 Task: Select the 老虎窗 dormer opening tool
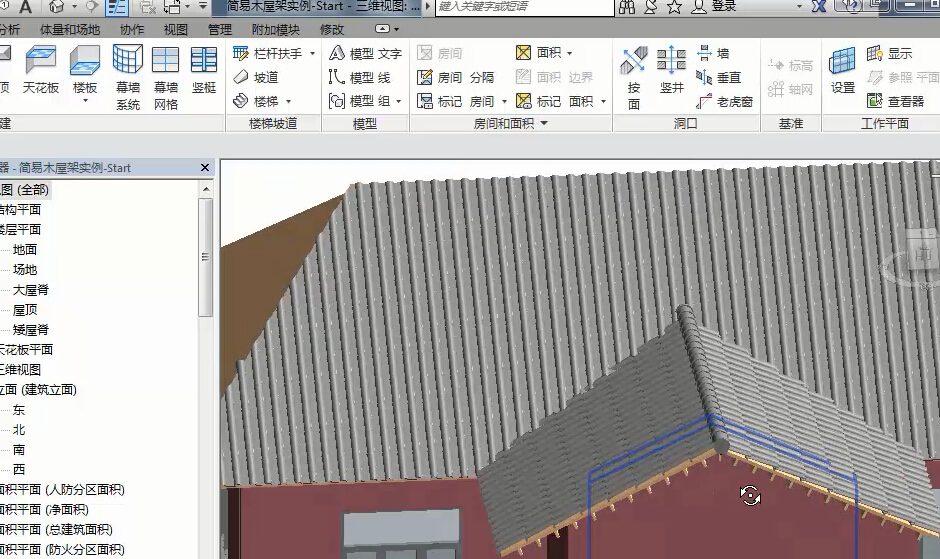coord(726,101)
